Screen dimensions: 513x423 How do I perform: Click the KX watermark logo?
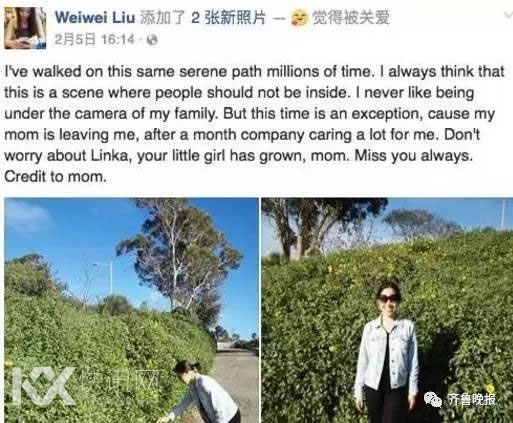(43, 386)
